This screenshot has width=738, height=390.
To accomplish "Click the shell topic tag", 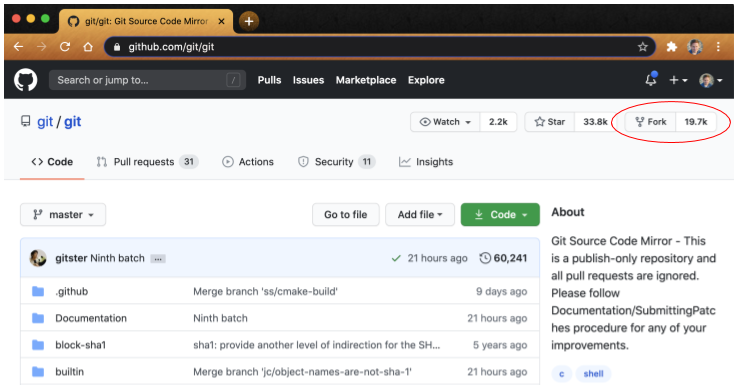I will (x=593, y=374).
